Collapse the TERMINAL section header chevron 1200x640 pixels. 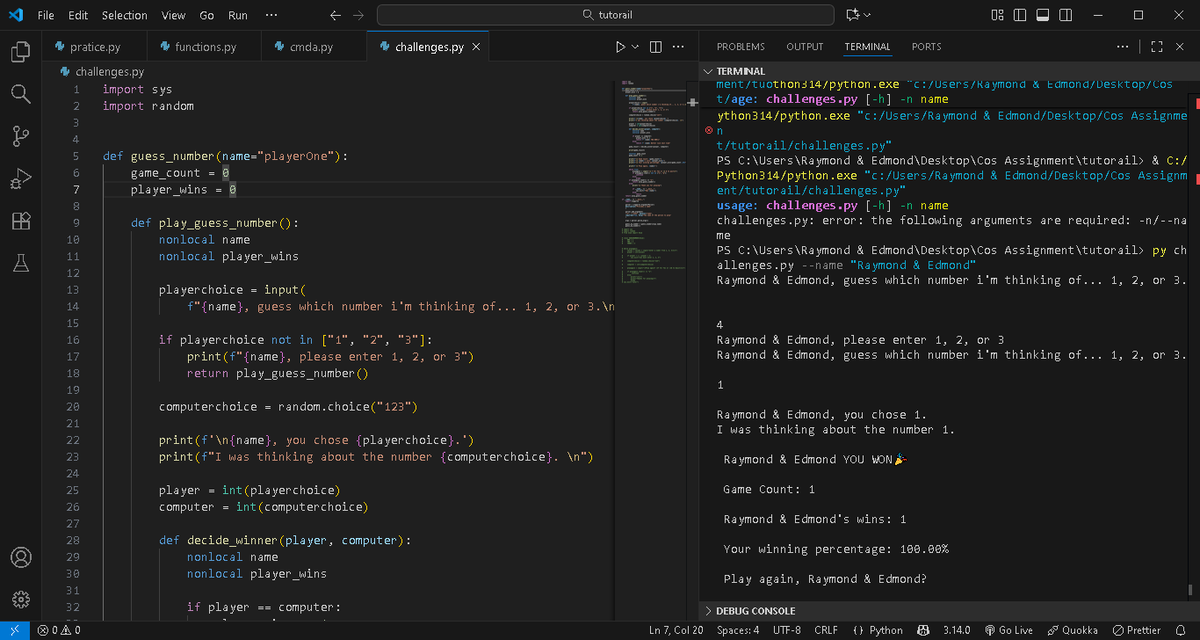coord(710,70)
